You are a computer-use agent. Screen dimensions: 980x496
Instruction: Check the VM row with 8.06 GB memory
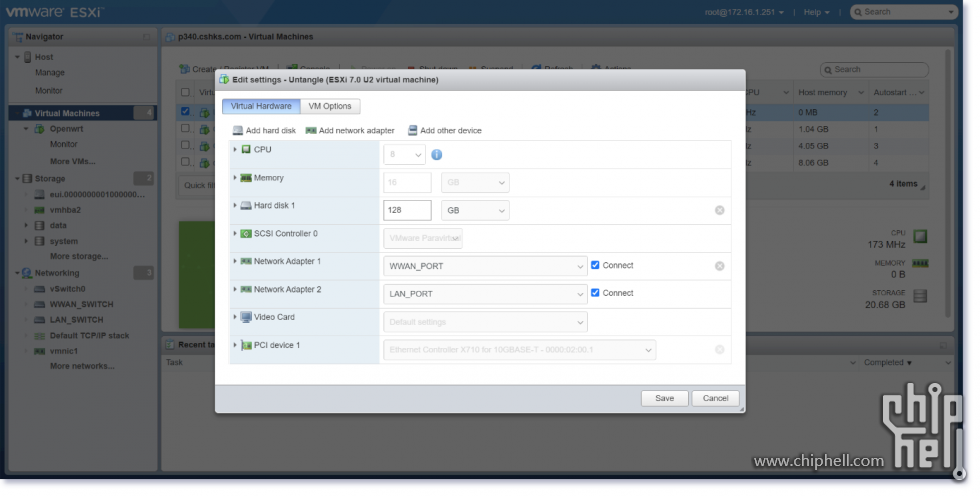coord(185,162)
